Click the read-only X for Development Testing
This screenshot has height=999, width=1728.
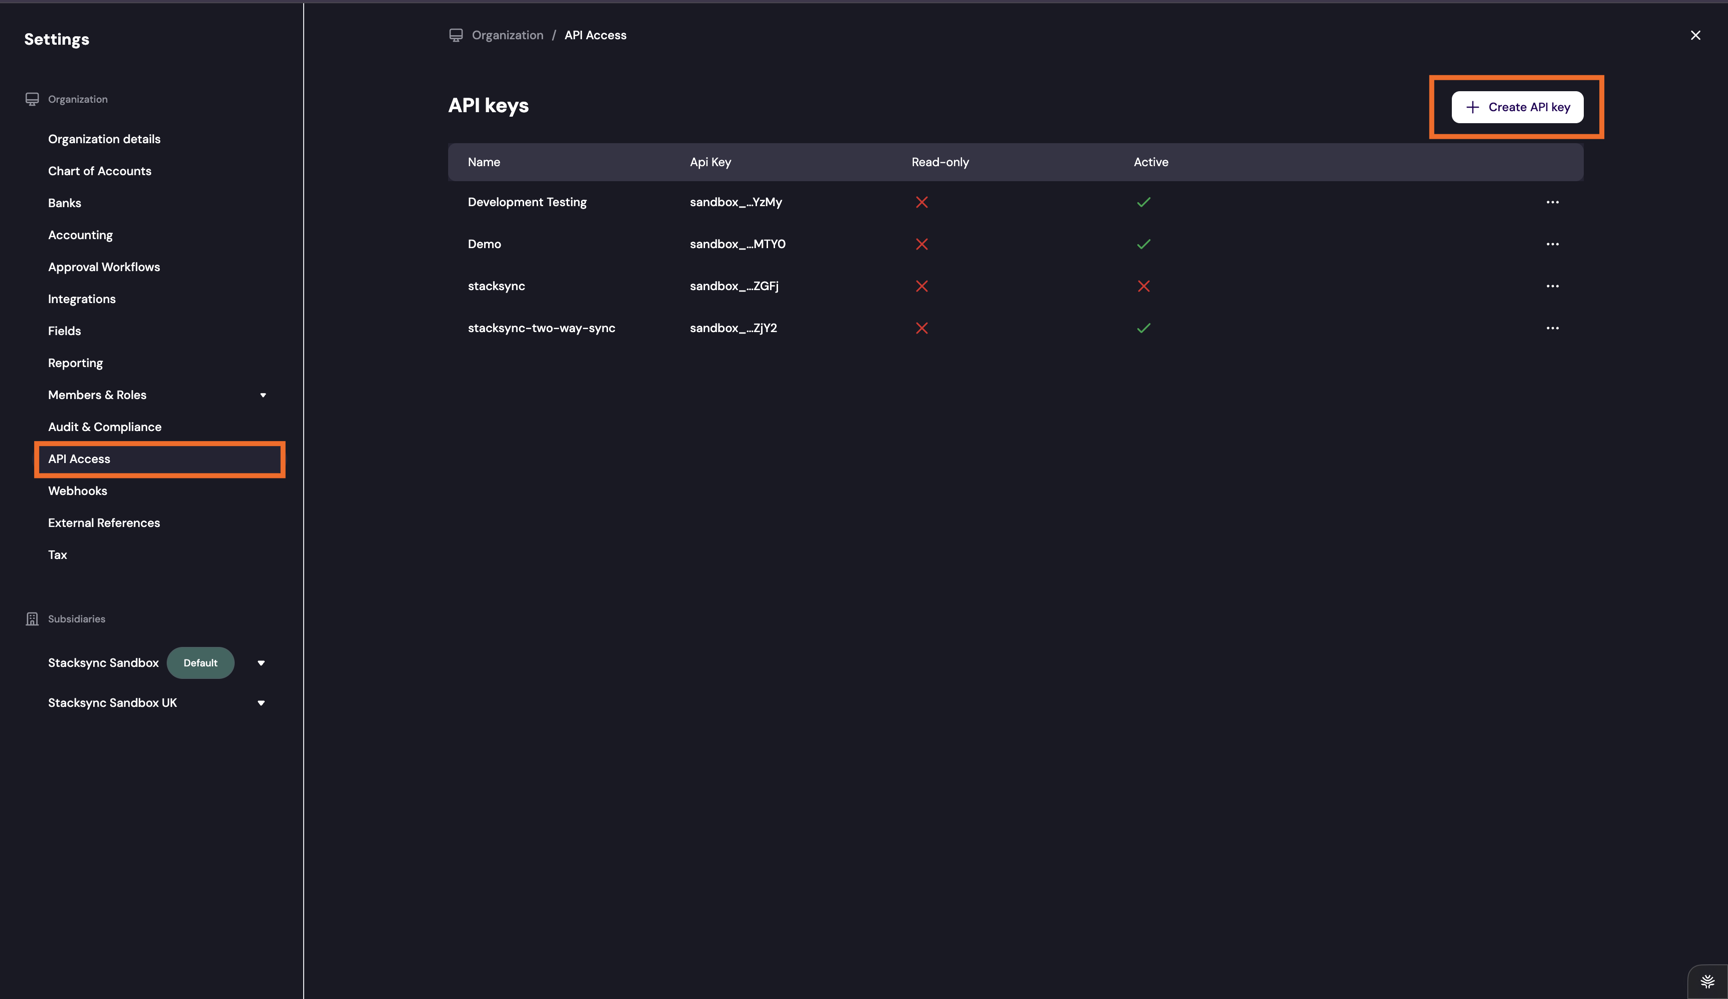(921, 202)
